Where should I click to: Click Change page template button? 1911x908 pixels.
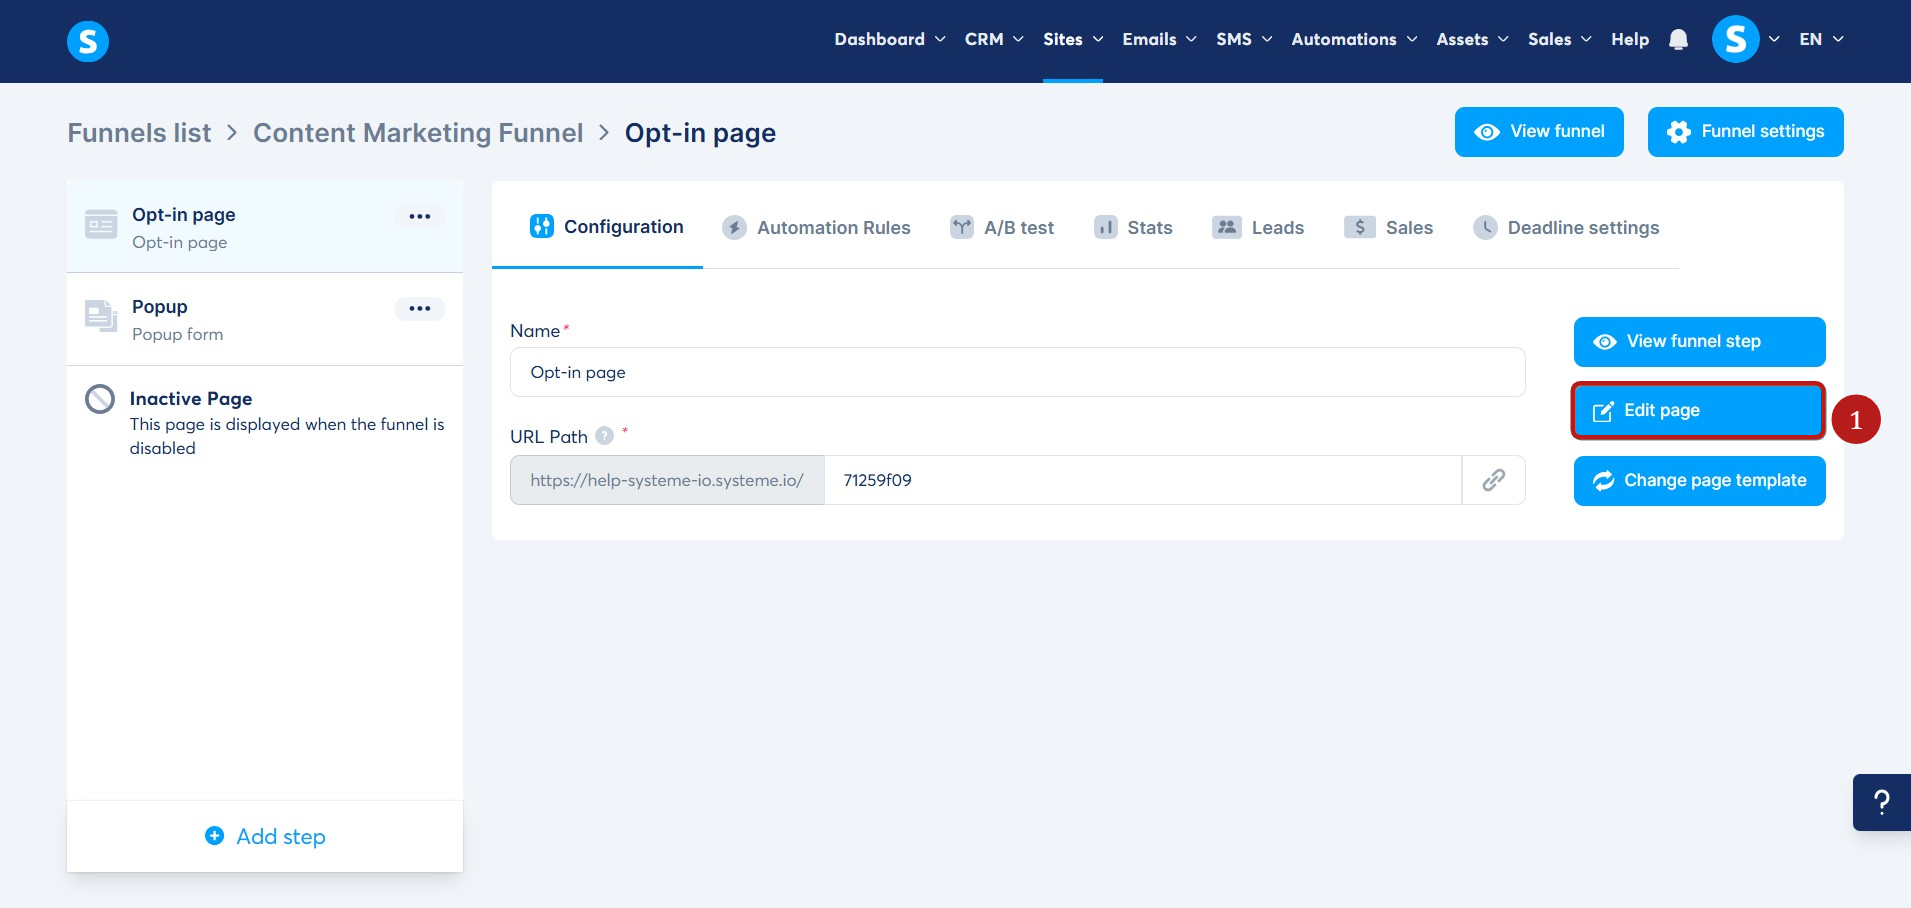(1700, 481)
